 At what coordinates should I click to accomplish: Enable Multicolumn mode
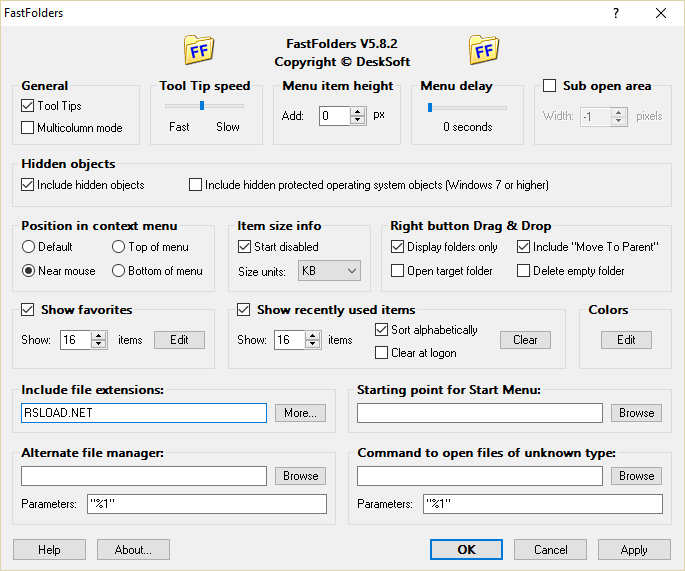click(28, 128)
